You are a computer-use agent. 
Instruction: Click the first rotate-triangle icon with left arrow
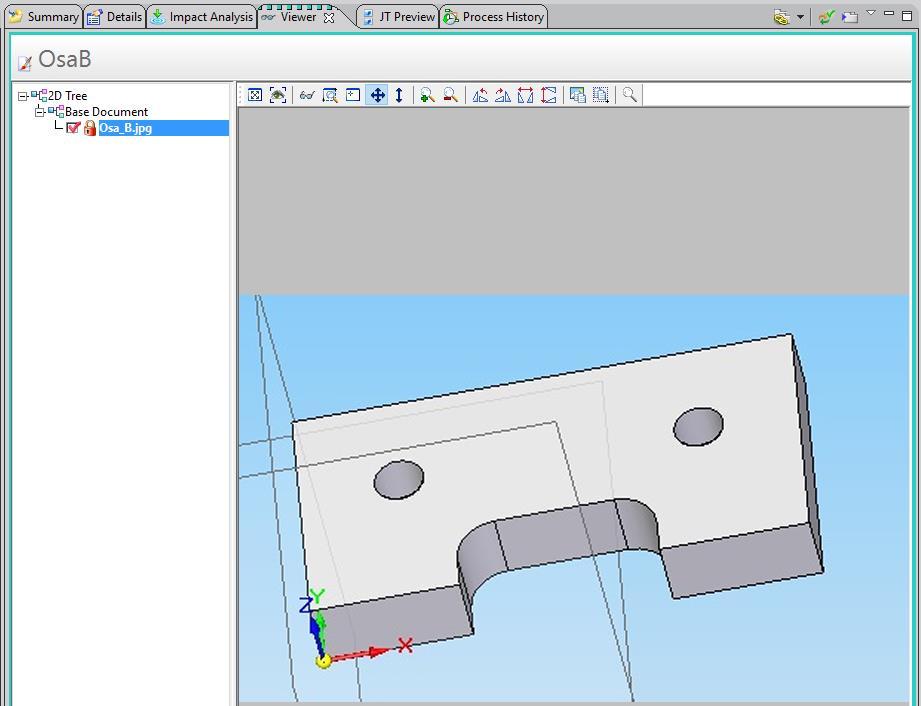pyautogui.click(x=480, y=95)
